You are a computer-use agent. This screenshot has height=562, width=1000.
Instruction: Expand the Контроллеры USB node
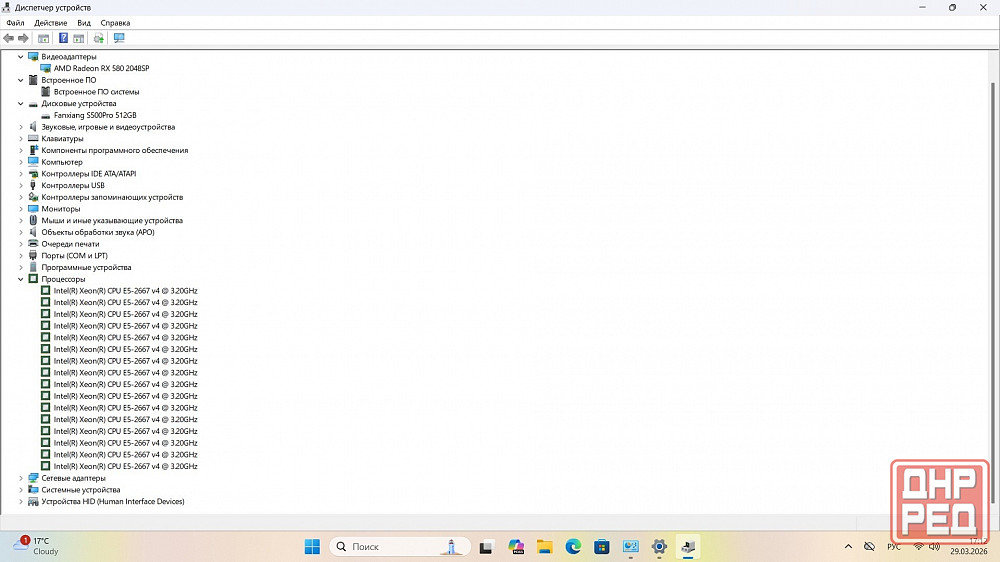click(x=21, y=185)
